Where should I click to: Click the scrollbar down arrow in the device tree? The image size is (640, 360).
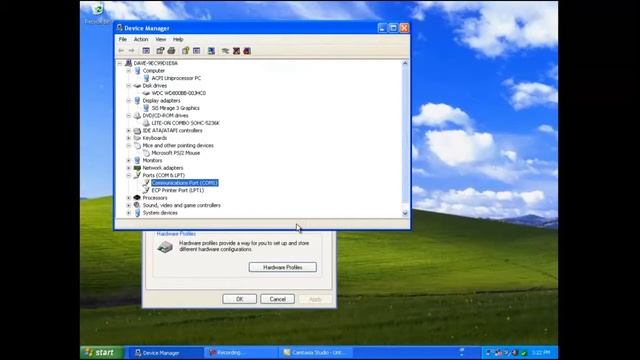coord(405,213)
